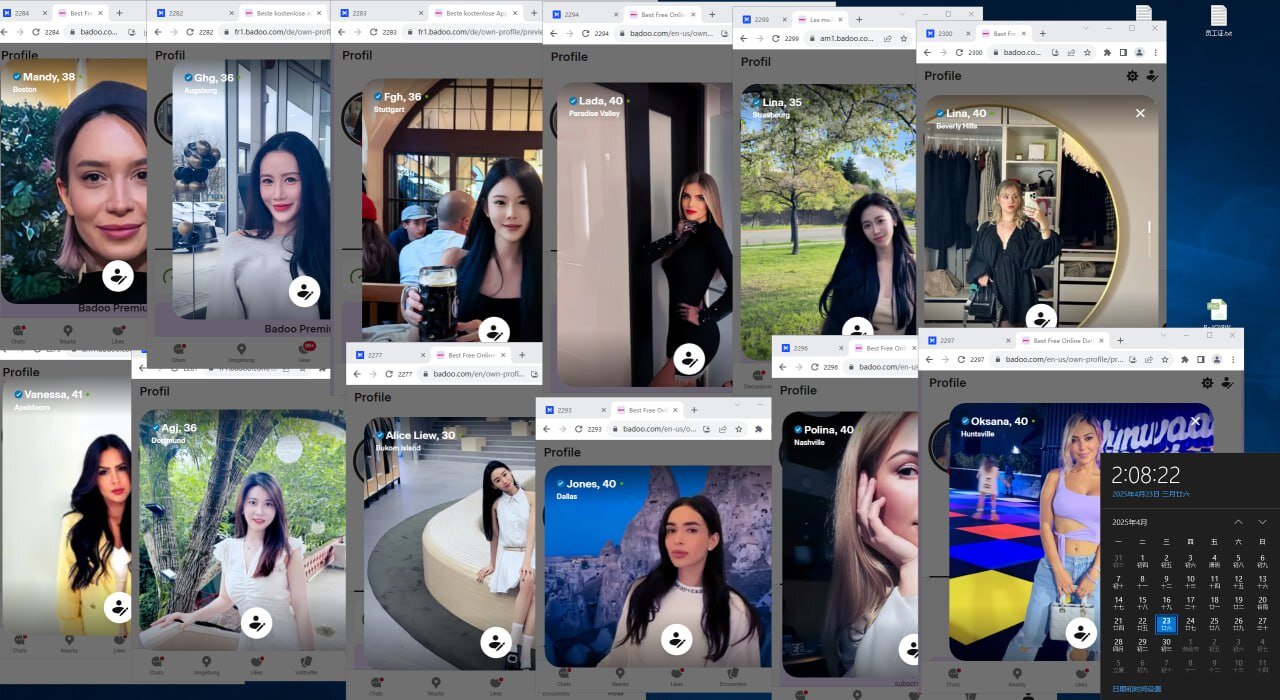Open new tab in 2277 window
1280x700 pixels.
click(522, 355)
